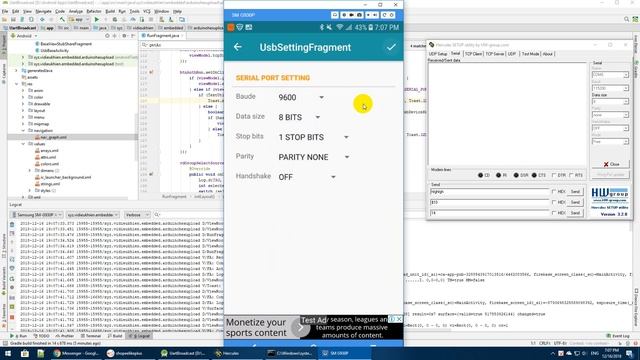The height and width of the screenshot is (360, 640).
Task: Open the Microsoft Store taskbar icon
Action: 24,353
